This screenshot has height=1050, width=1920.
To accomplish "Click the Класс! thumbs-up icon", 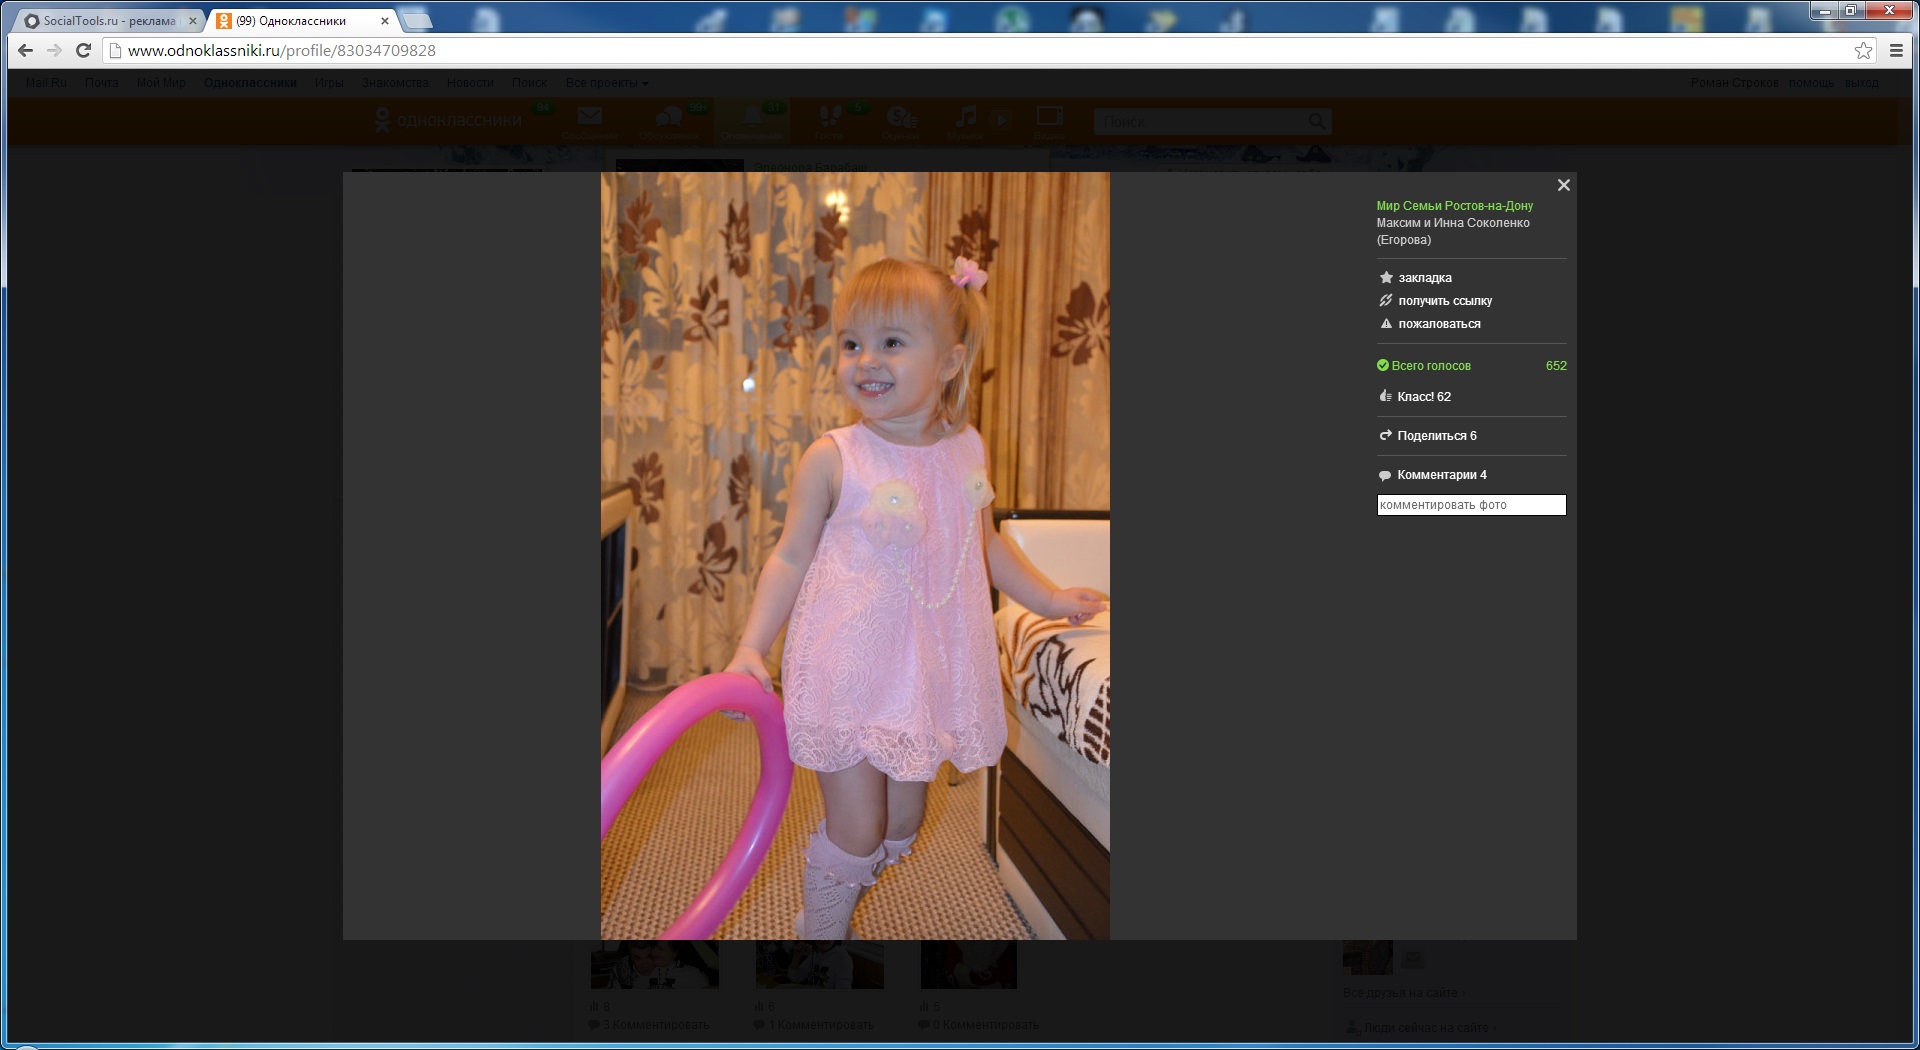I will [x=1385, y=397].
